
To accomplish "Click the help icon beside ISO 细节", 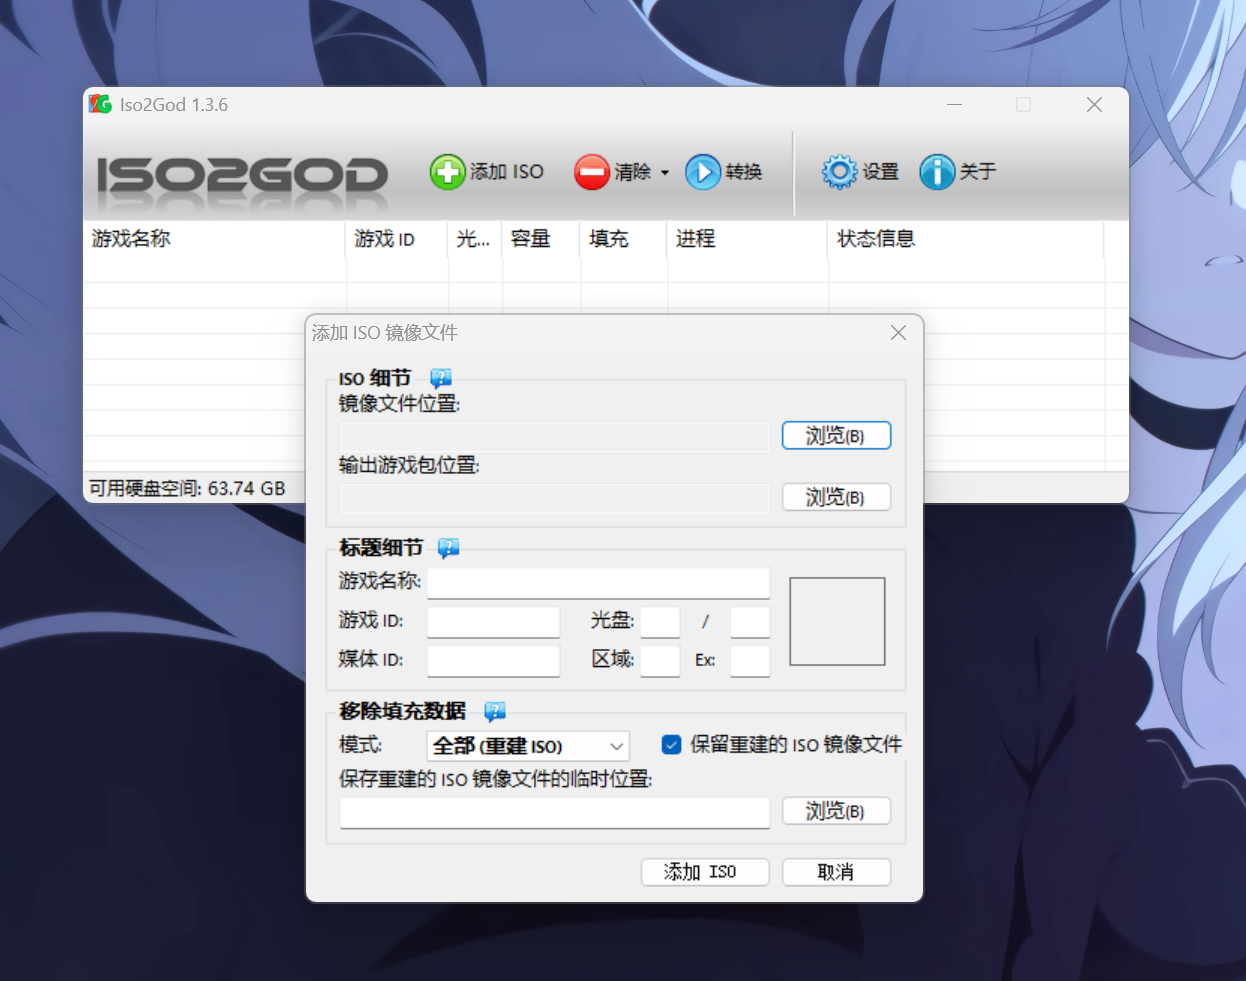I will coord(441,378).
